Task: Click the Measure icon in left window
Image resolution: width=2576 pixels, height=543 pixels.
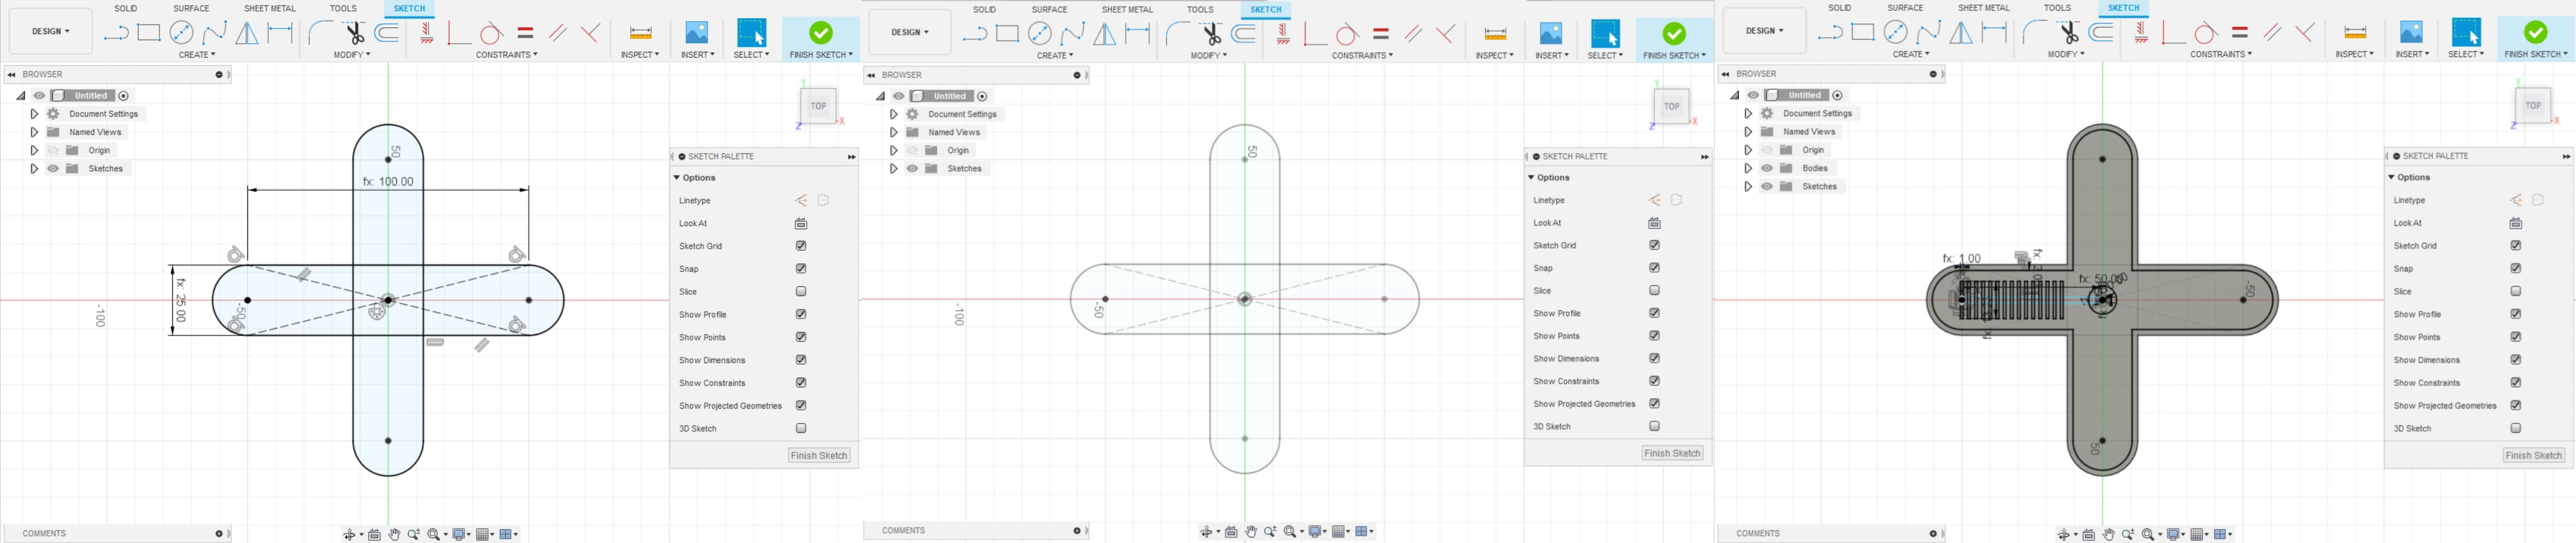Action: (640, 33)
